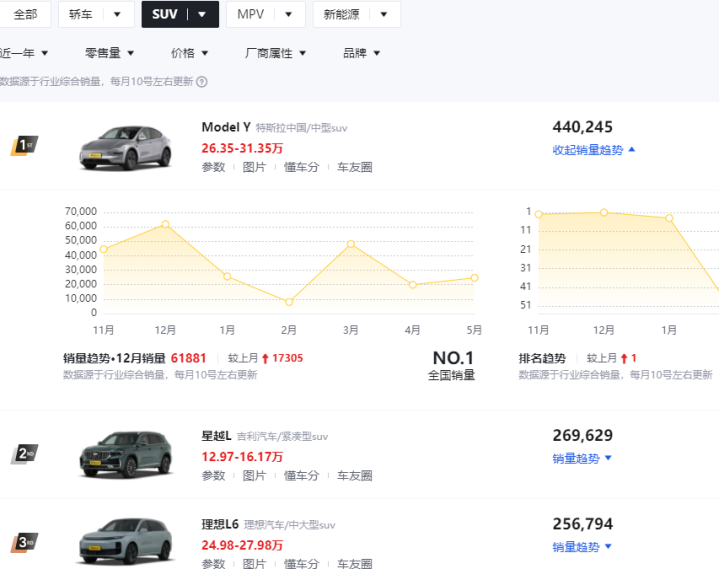Select the SUV category tab
The width and height of the screenshot is (719, 569).
(x=165, y=15)
